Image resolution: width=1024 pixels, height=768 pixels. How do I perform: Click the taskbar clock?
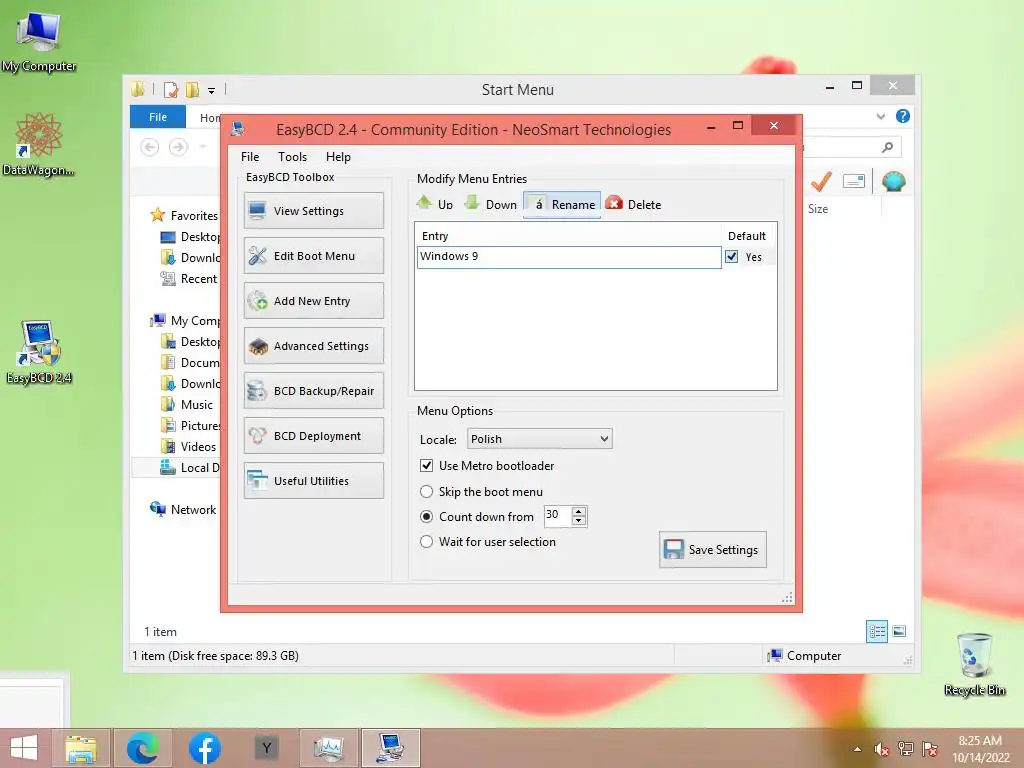click(980, 749)
